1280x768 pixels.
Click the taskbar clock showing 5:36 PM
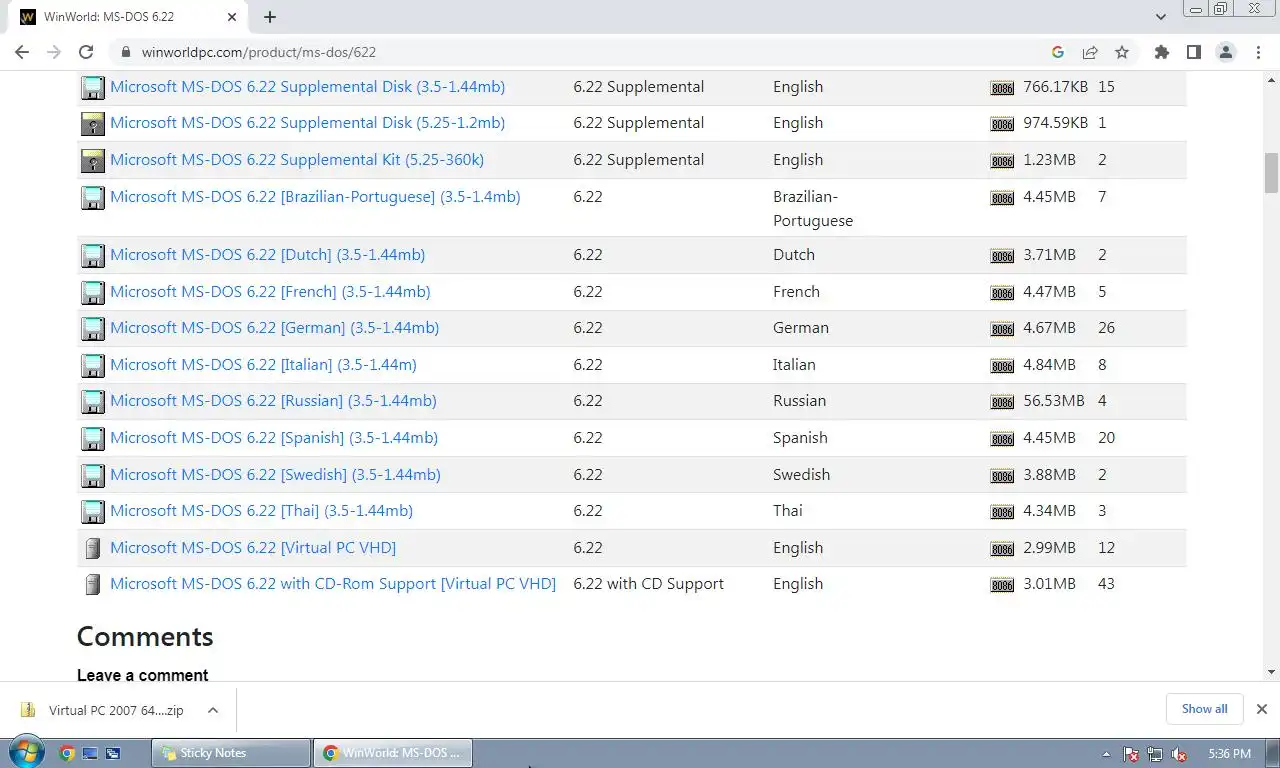pos(1229,754)
